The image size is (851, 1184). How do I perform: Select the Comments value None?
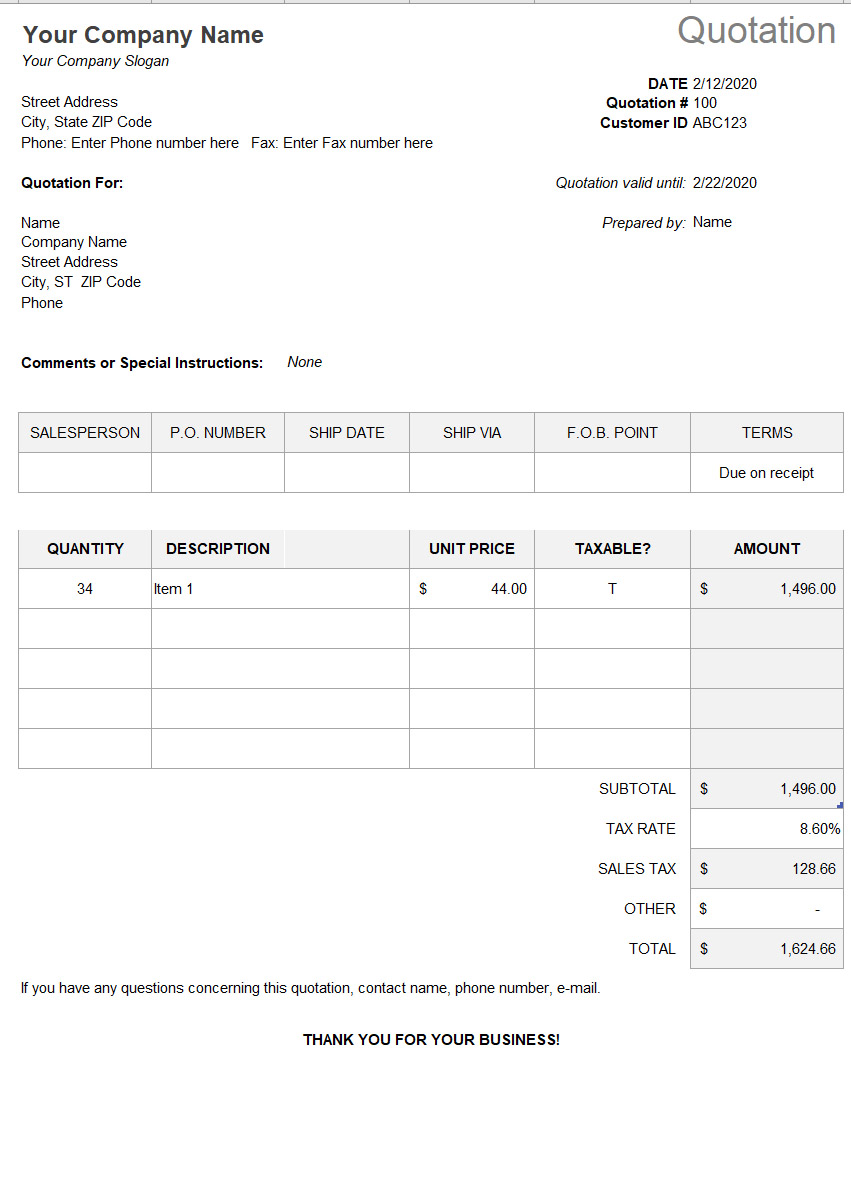tap(304, 362)
